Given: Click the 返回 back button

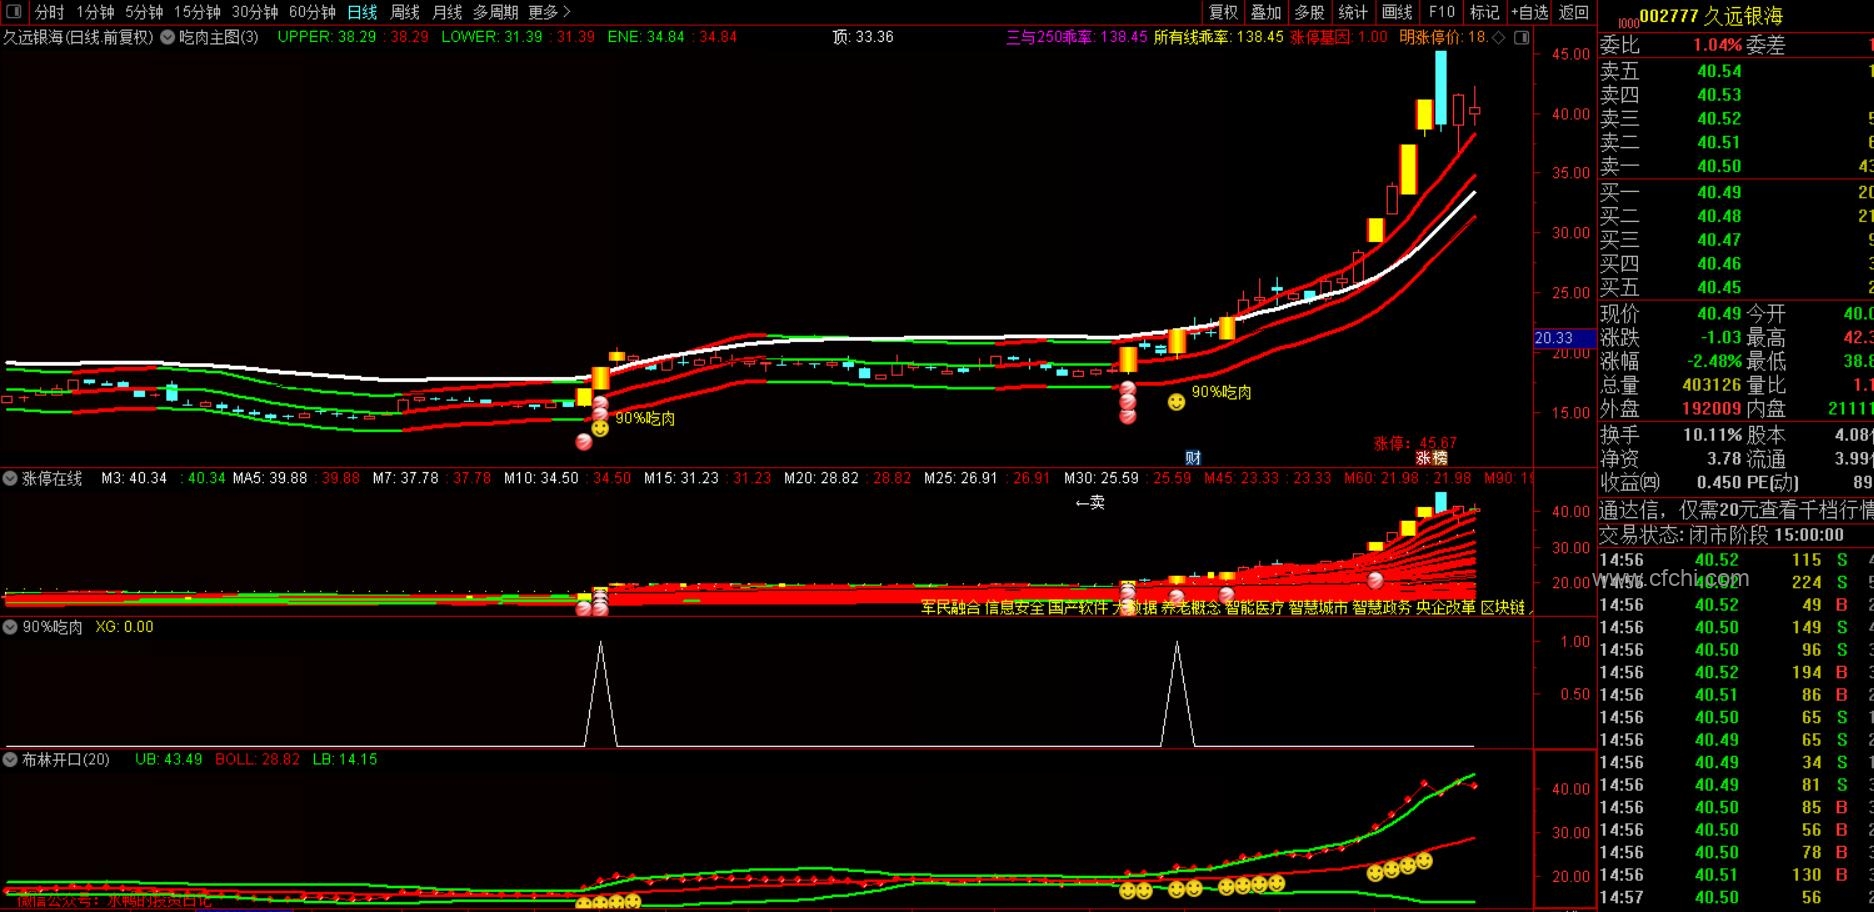Looking at the screenshot, I should coord(1574,12).
